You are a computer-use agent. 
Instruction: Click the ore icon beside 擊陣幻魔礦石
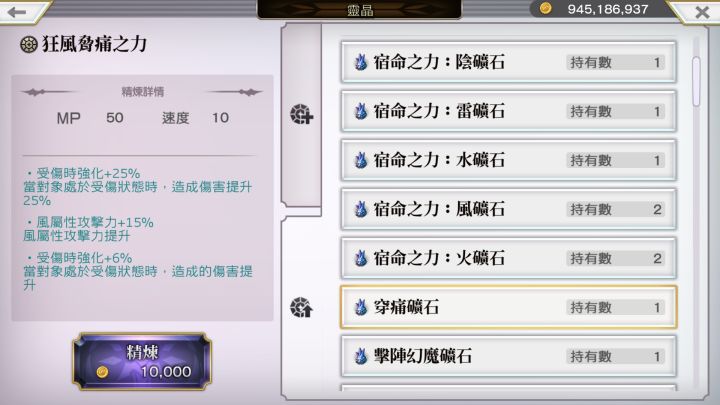pos(361,356)
